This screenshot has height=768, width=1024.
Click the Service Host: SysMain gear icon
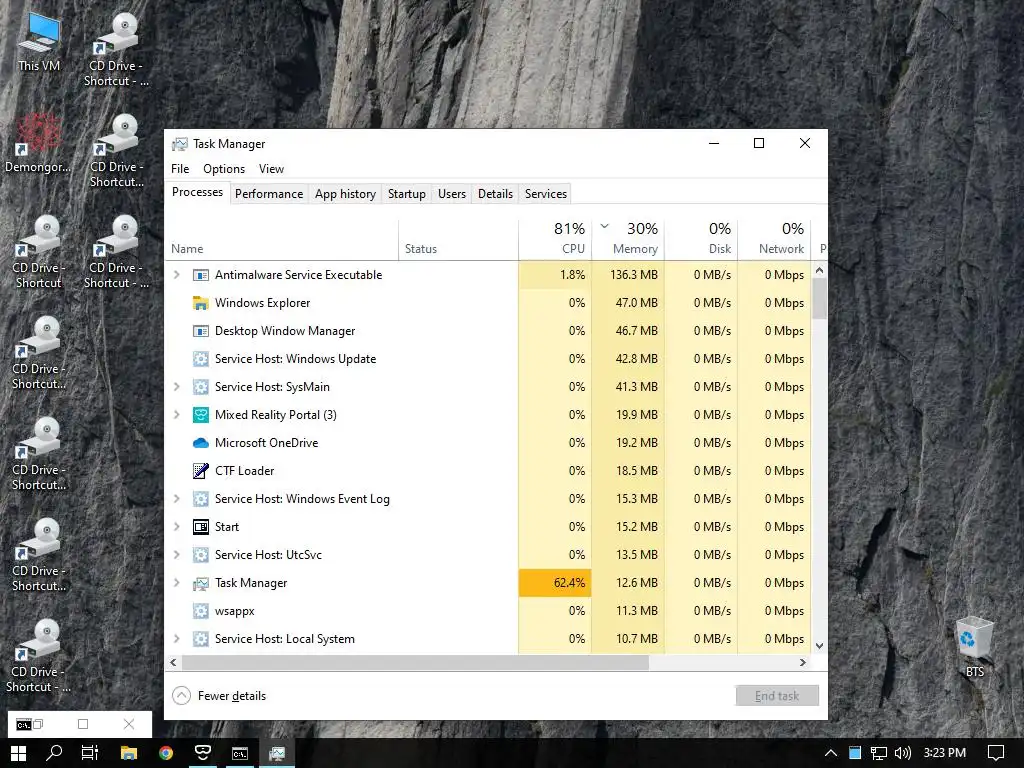point(200,387)
